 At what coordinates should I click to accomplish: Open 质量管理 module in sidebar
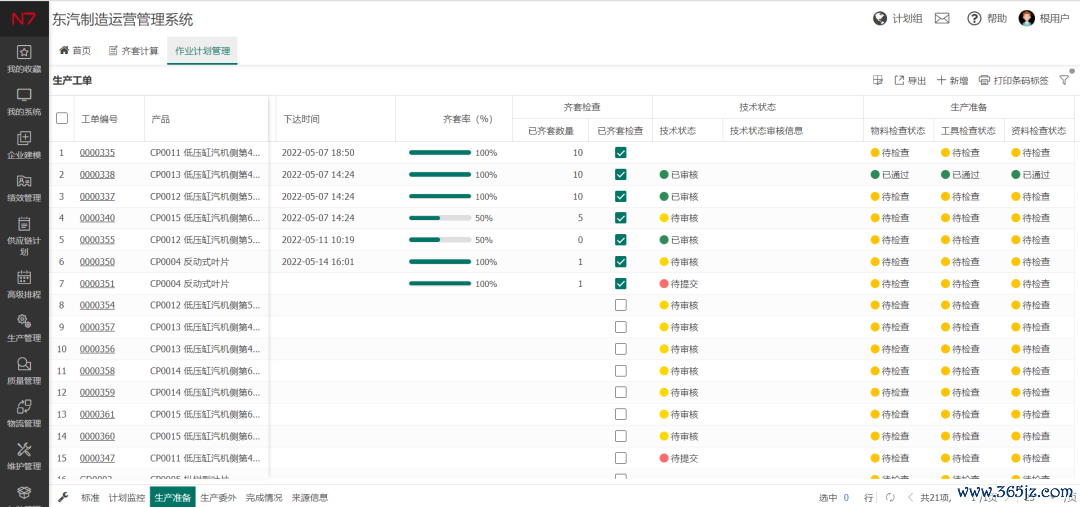(x=24, y=371)
